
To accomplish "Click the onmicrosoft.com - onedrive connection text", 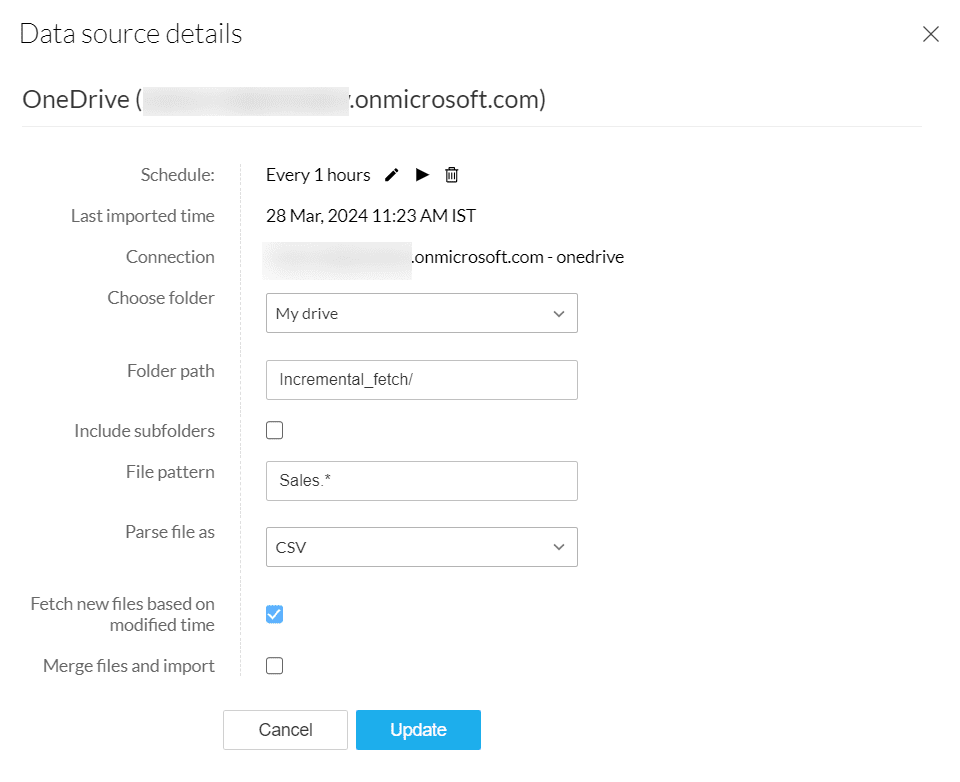I will (x=518, y=257).
